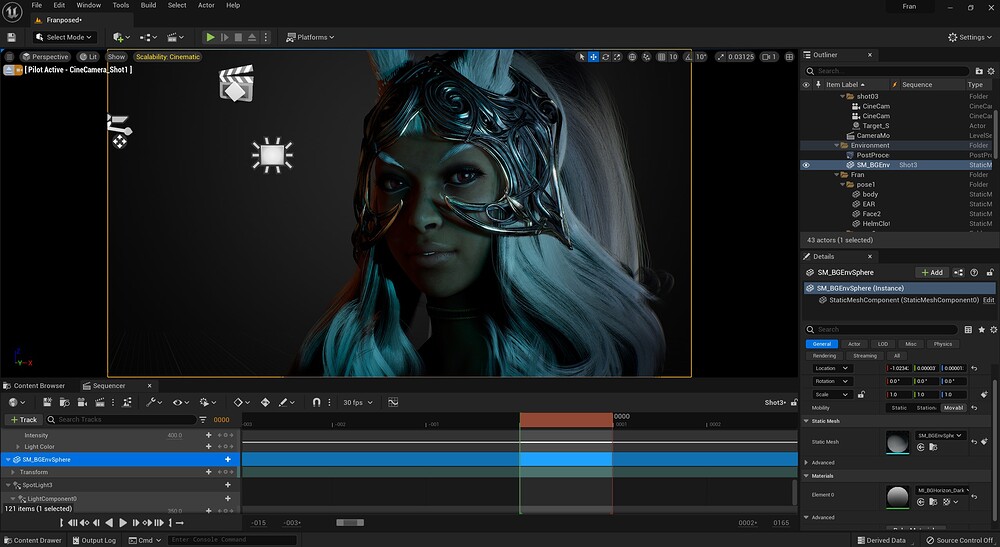Screen dimensions: 1000x547
Task: Click the add folder icon in Outliner
Action: 979,71
